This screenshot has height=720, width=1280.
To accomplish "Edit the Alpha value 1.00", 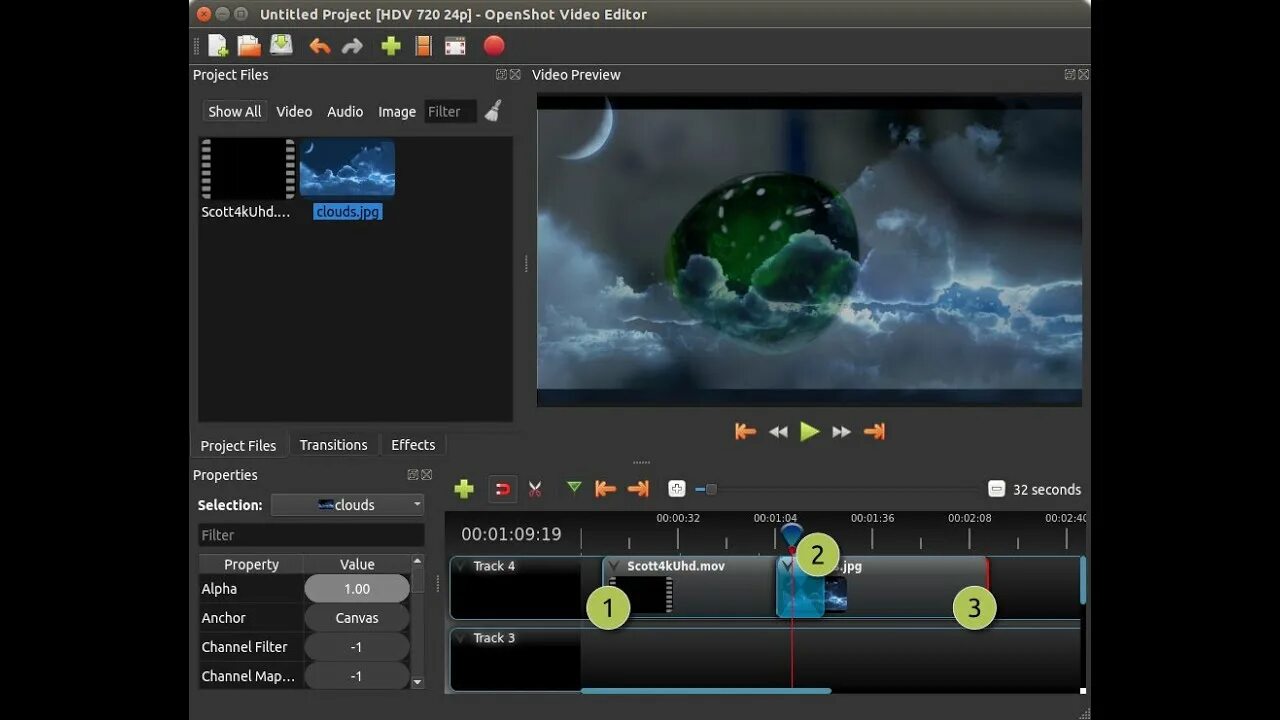I will click(x=357, y=589).
